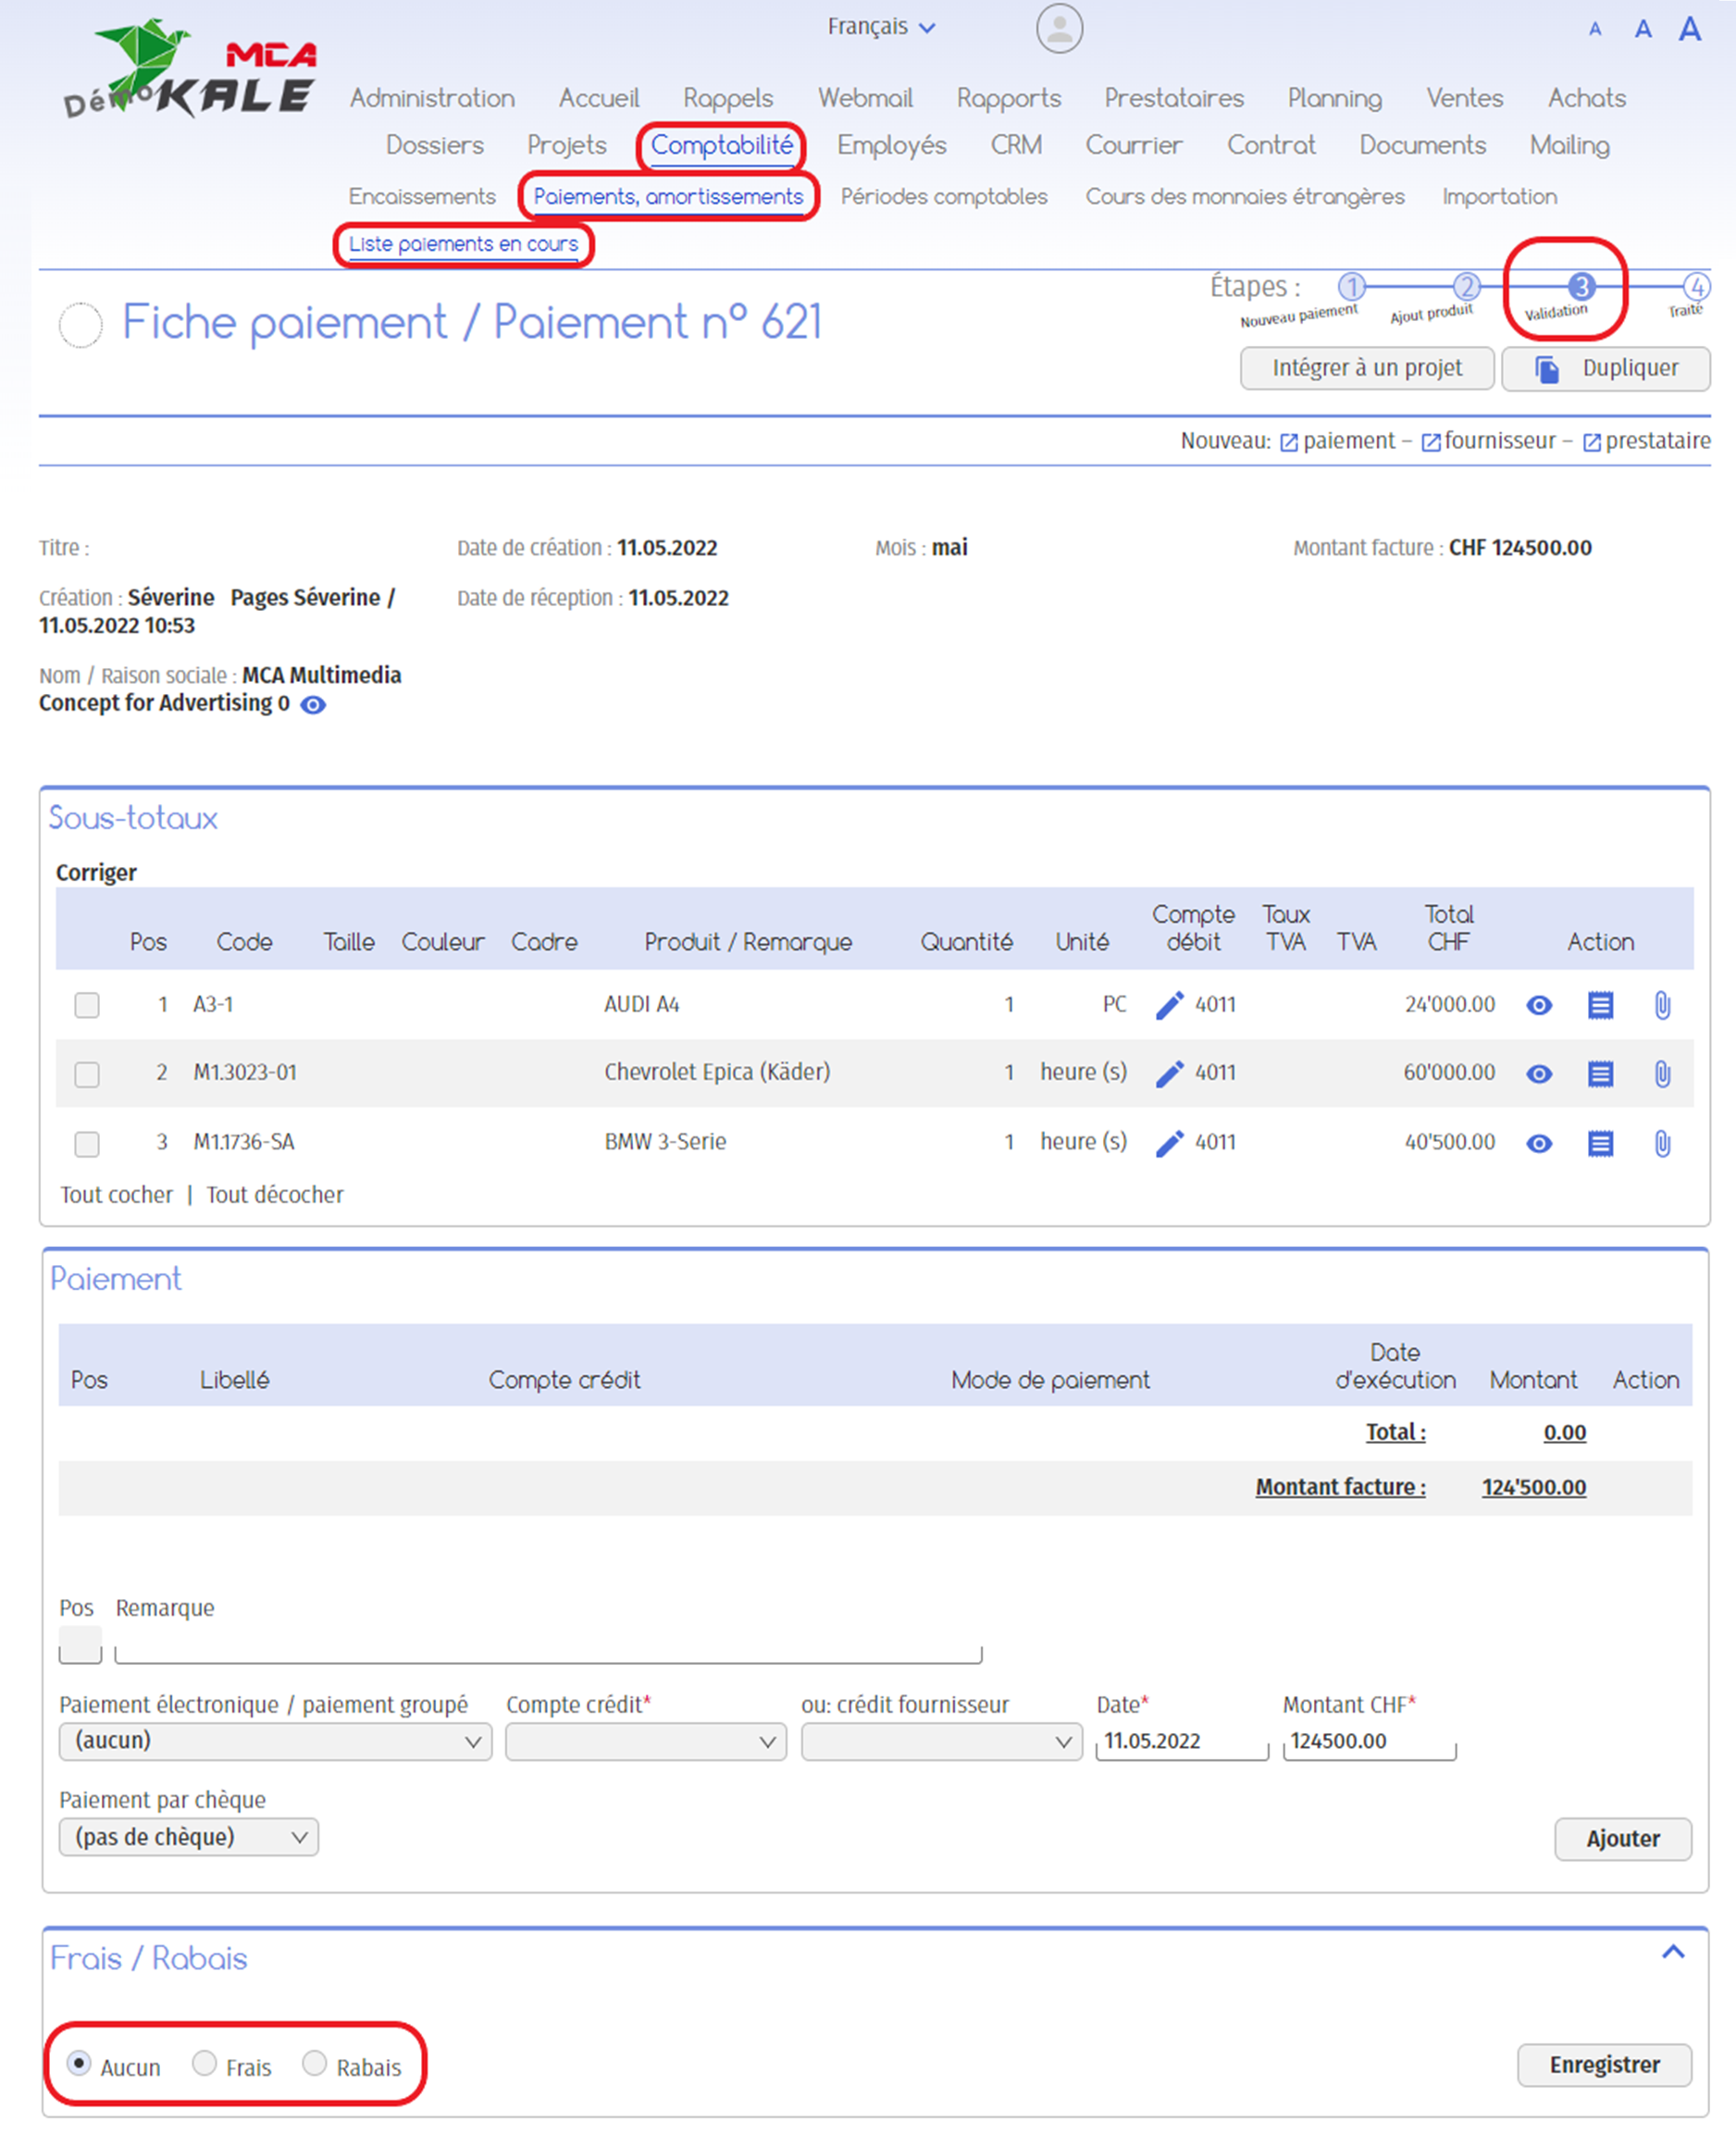Click the pencil edit icon for AUDI A4
This screenshot has width=1736, height=2134.
tap(1169, 1005)
